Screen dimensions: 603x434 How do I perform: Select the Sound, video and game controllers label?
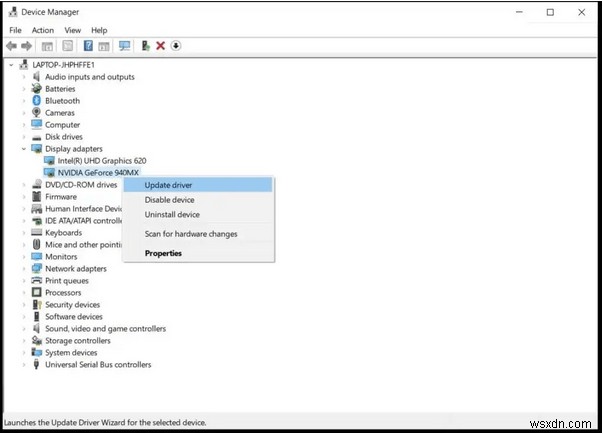pos(105,329)
